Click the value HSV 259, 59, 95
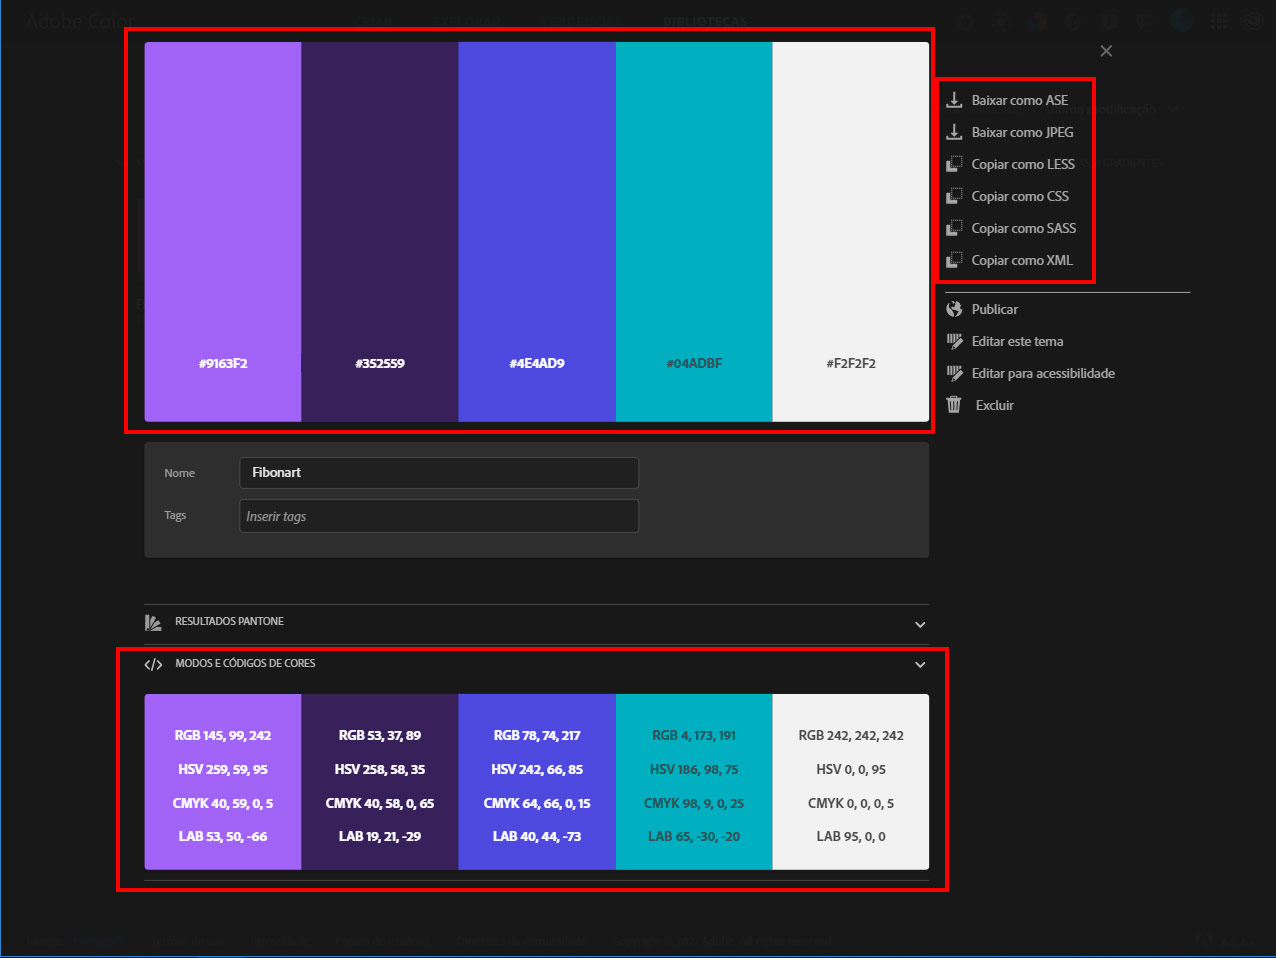1276x958 pixels. [x=223, y=769]
